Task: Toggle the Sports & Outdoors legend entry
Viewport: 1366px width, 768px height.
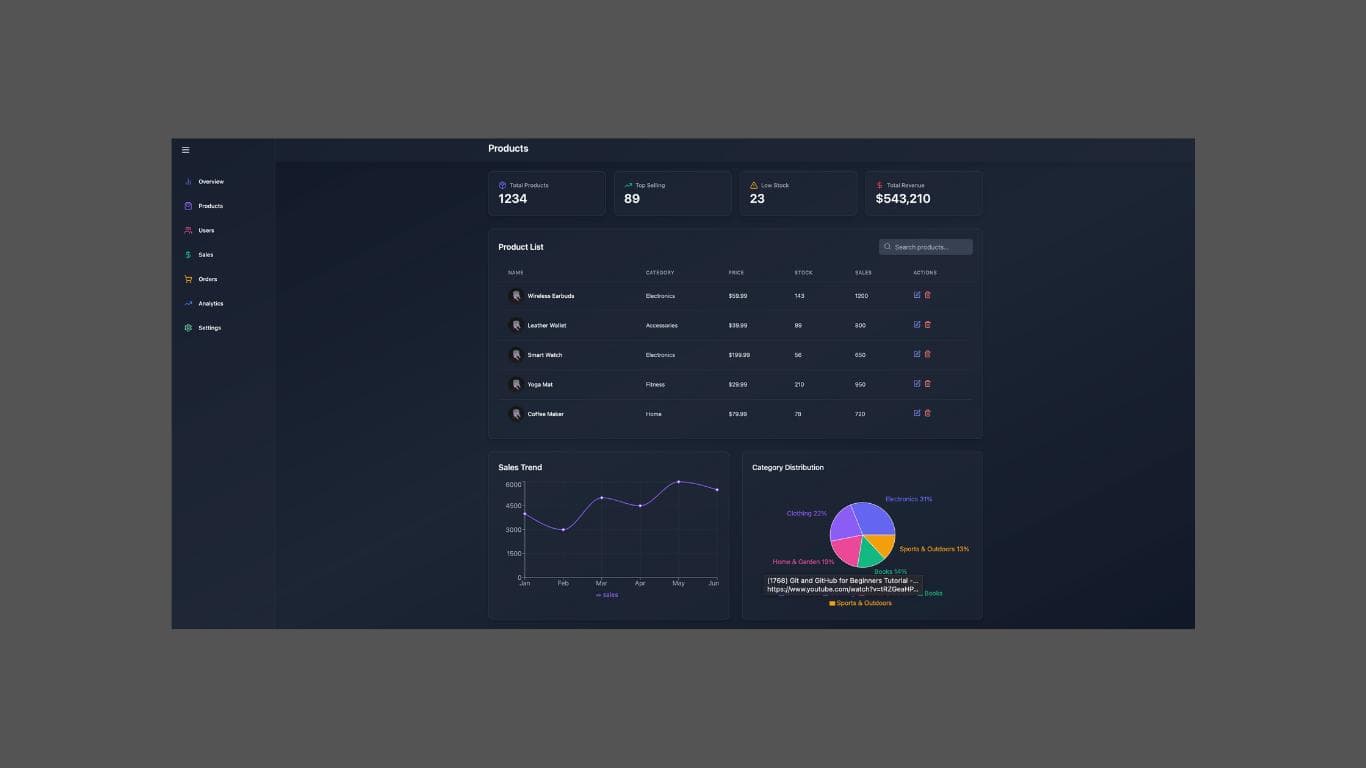Action: [860, 603]
